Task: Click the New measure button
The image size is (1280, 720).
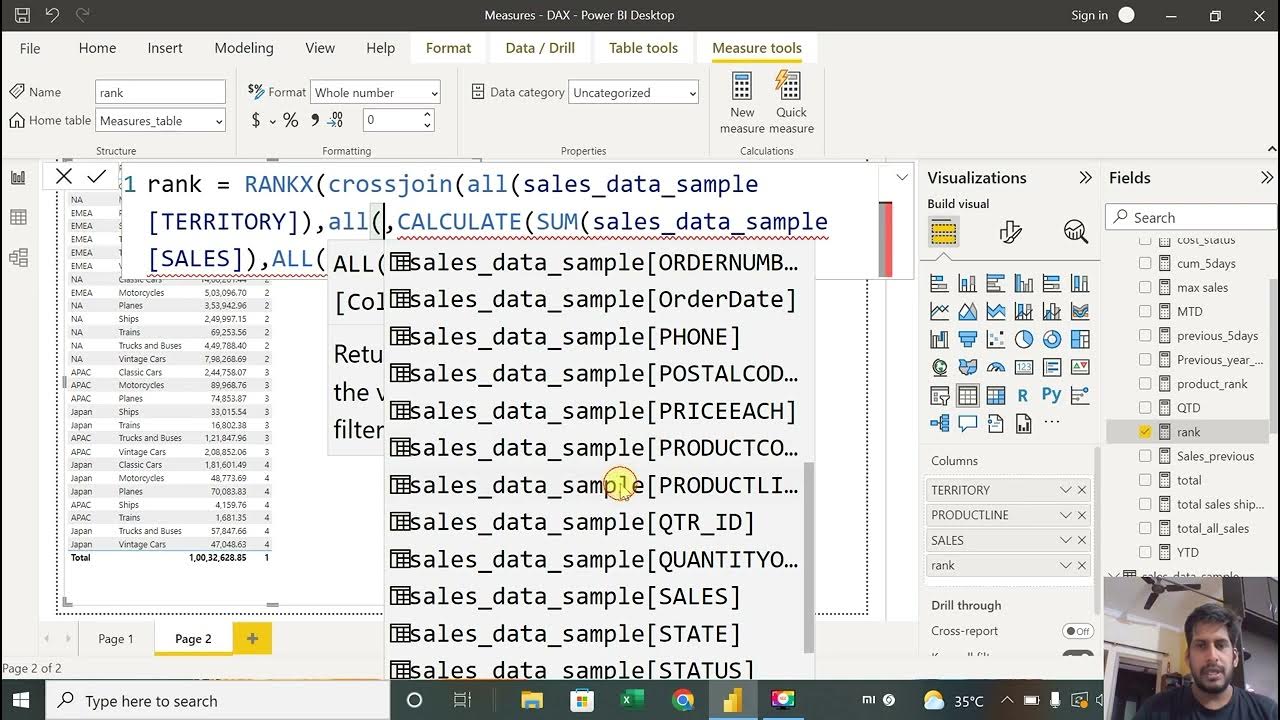Action: (x=742, y=103)
